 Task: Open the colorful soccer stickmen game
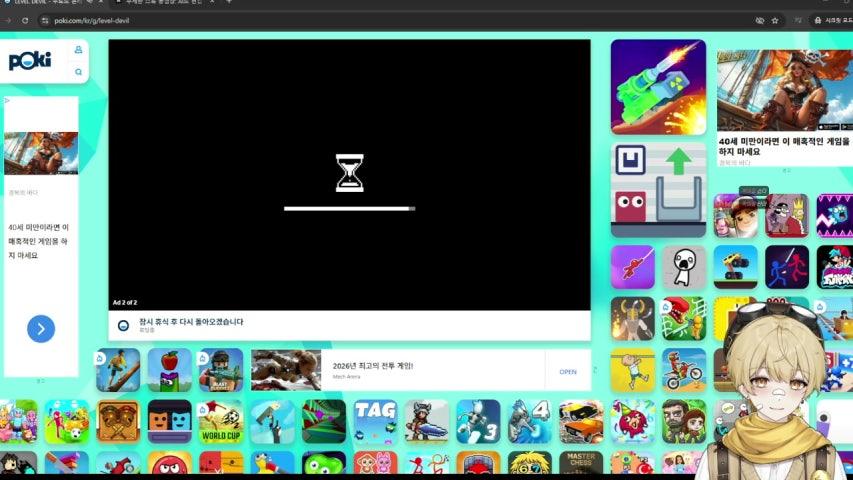point(67,422)
